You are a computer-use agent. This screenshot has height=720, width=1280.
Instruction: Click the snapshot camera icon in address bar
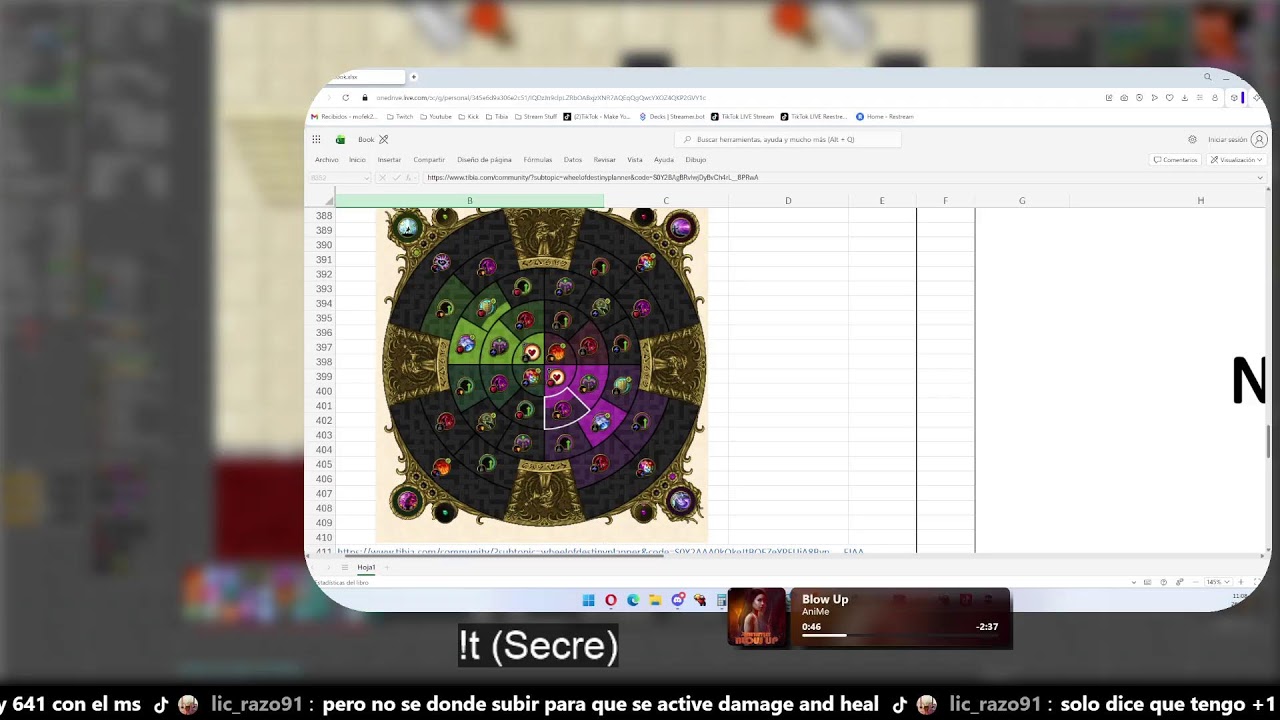(1124, 98)
